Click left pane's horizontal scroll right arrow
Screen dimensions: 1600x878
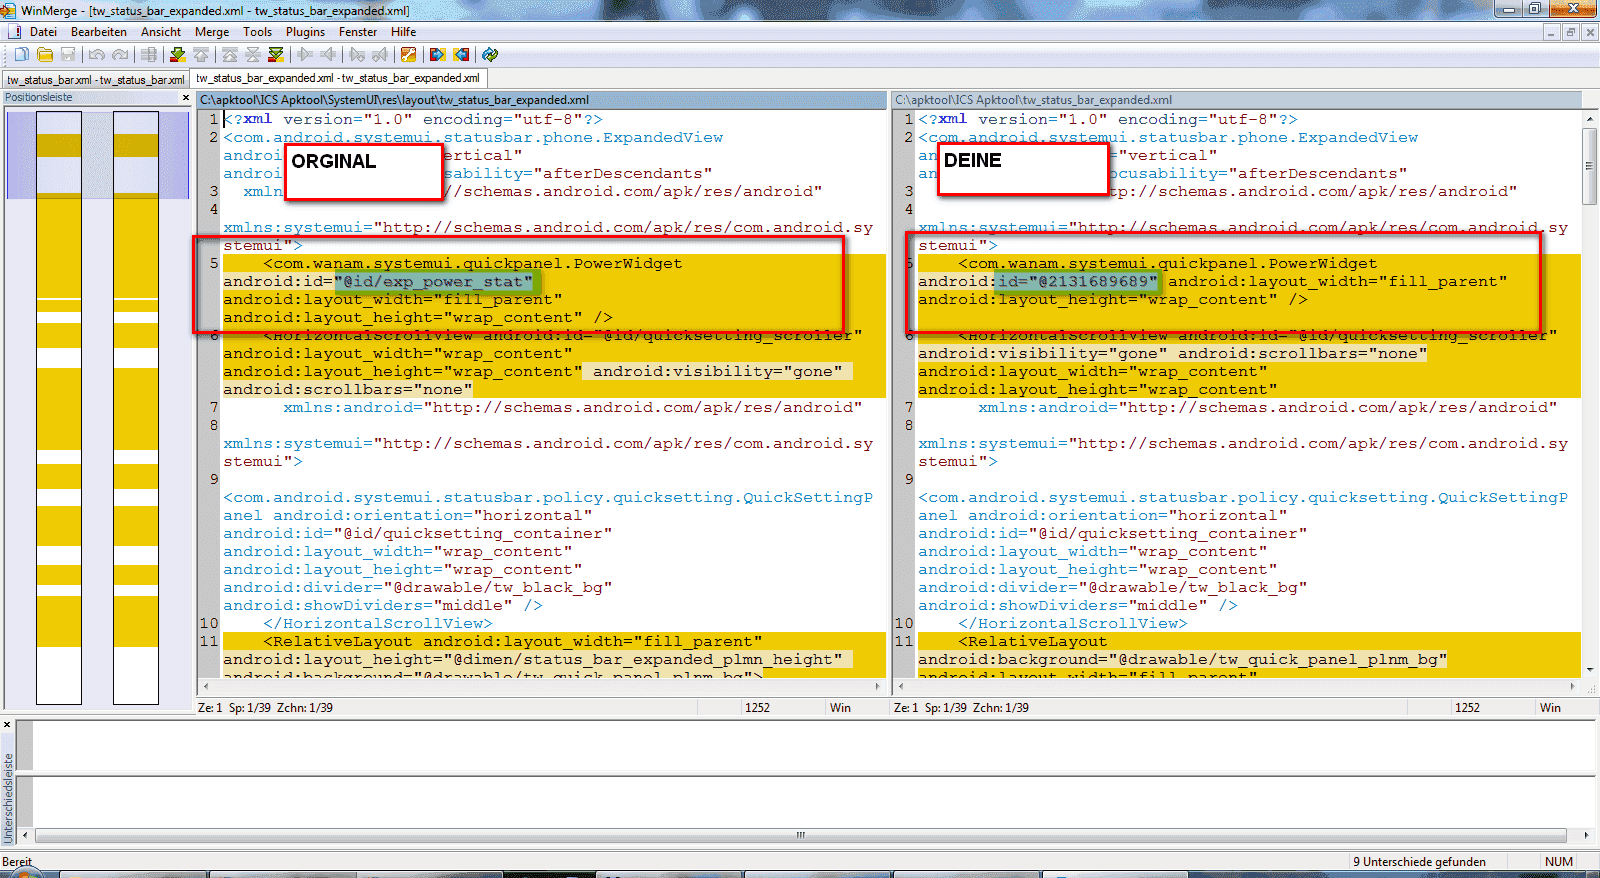point(878,686)
